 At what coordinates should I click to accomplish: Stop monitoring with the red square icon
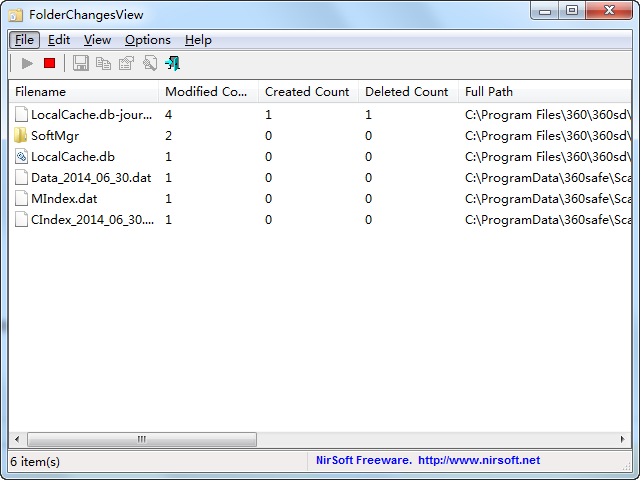coord(49,63)
